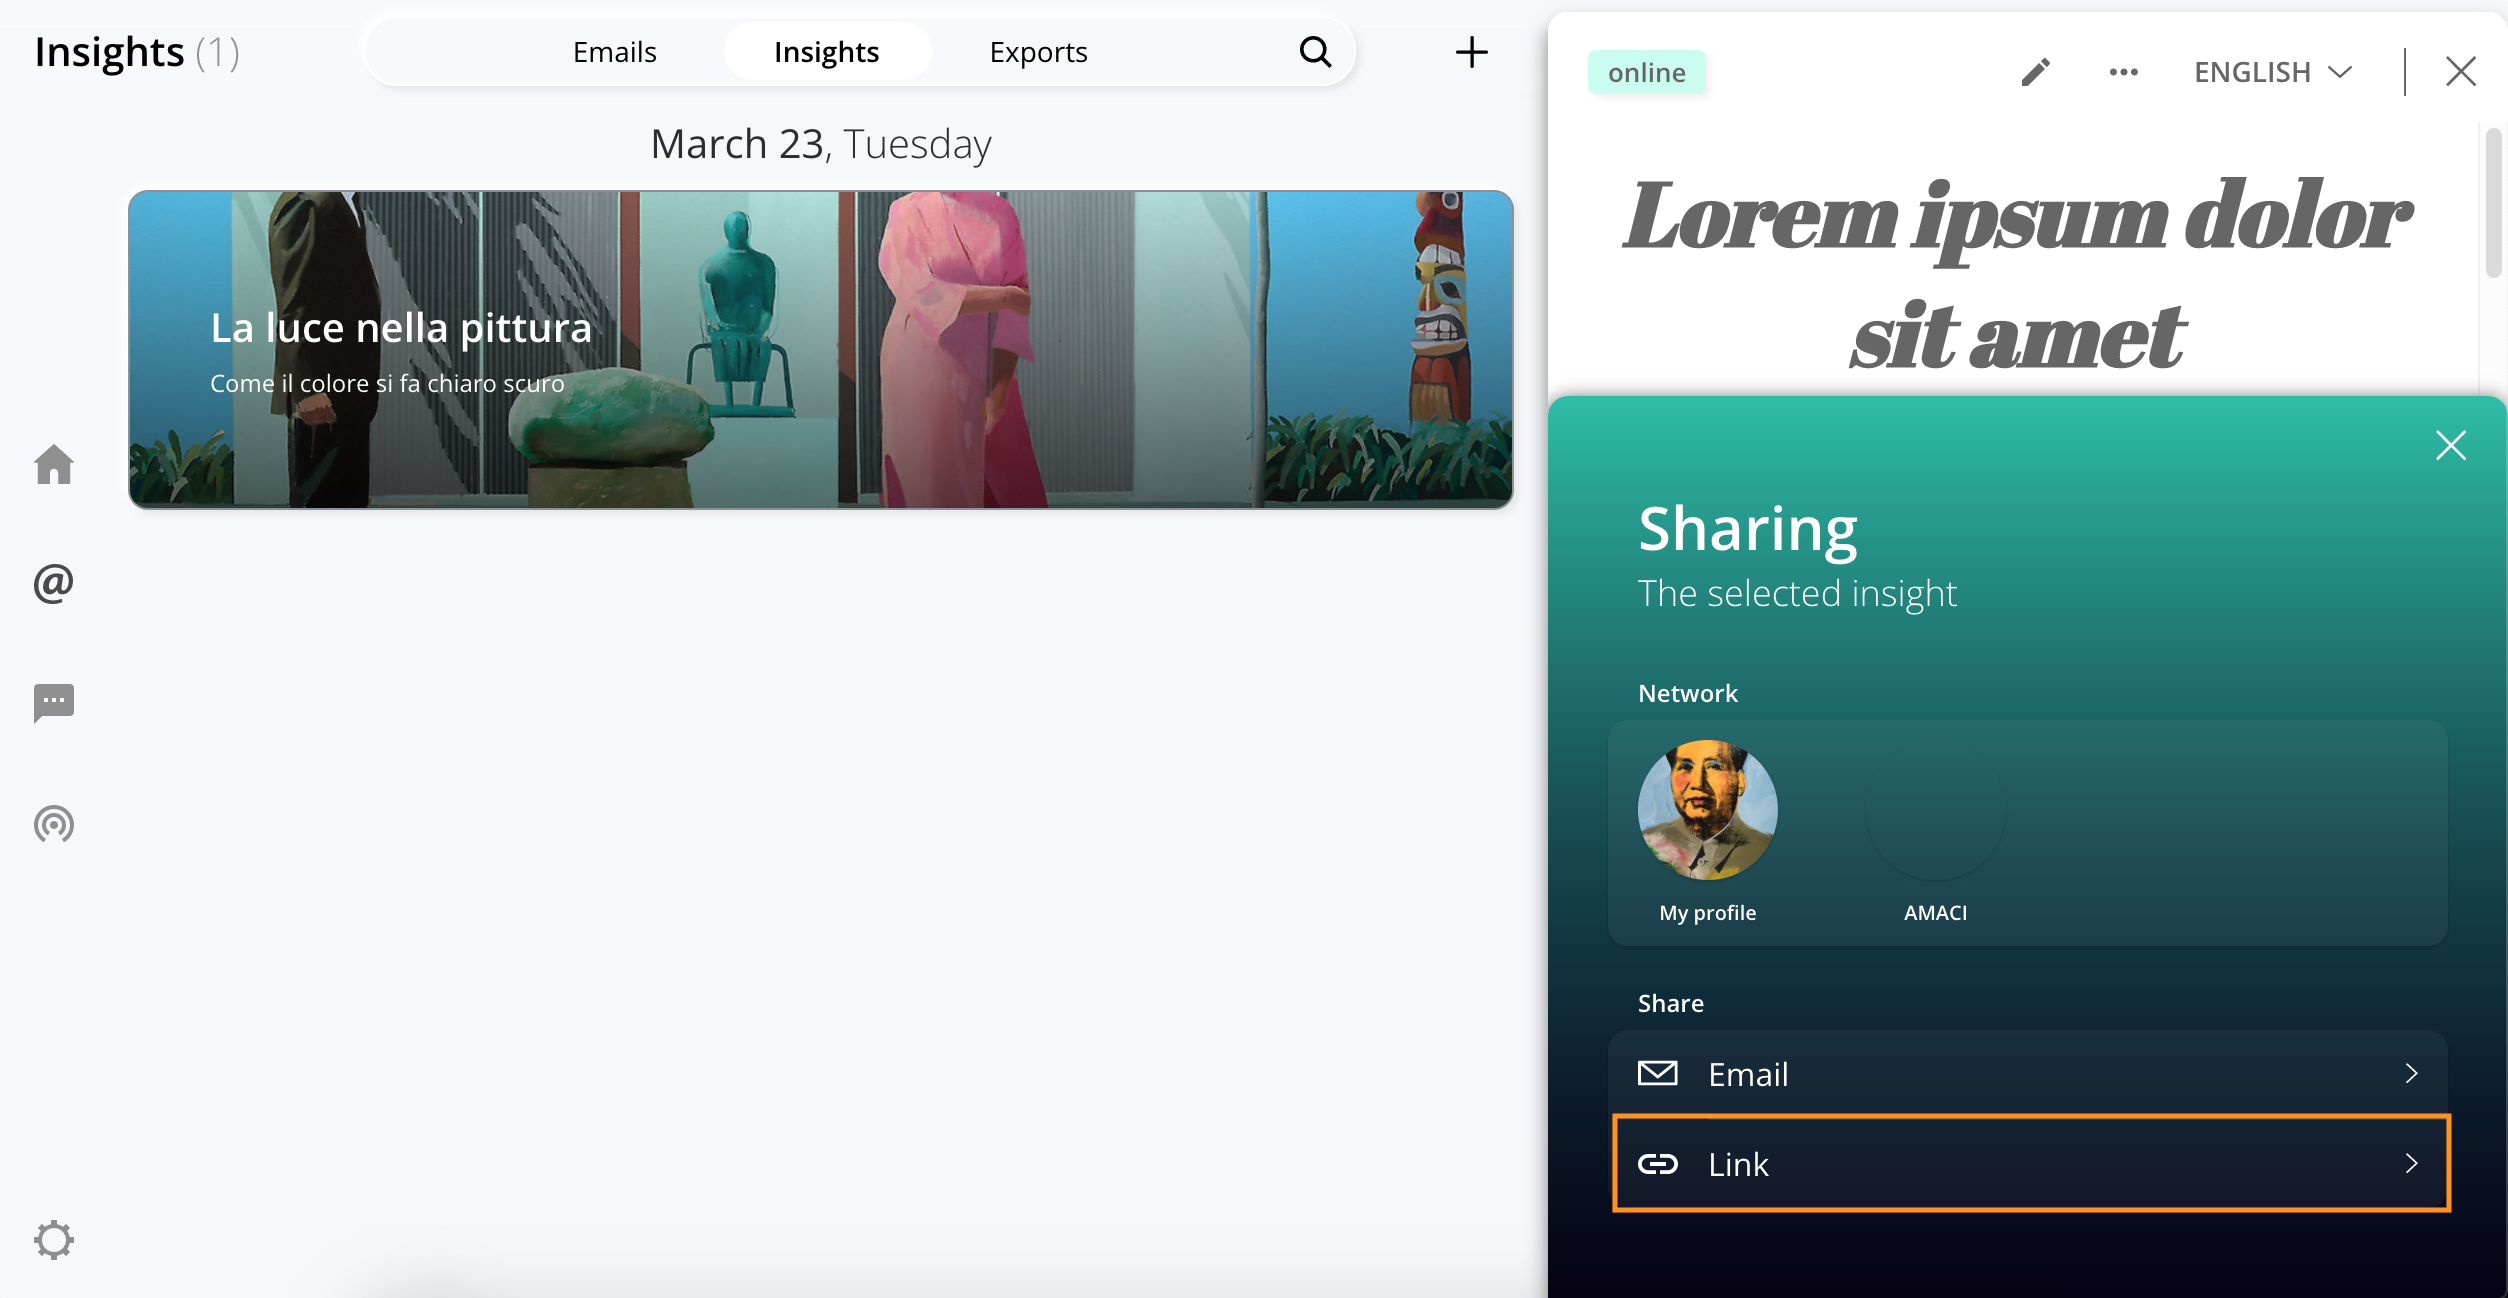Select the My profile avatar
The image size is (2508, 1298).
tap(1708, 810)
